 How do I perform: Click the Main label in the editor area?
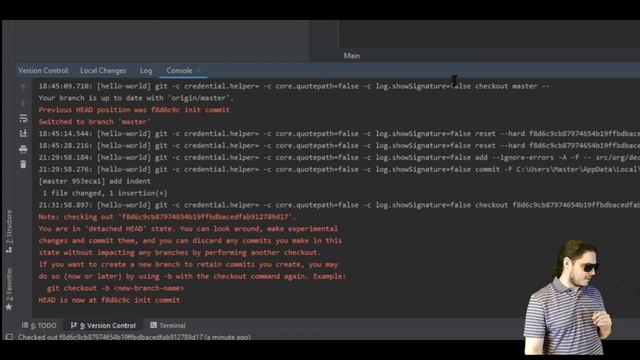[352, 56]
